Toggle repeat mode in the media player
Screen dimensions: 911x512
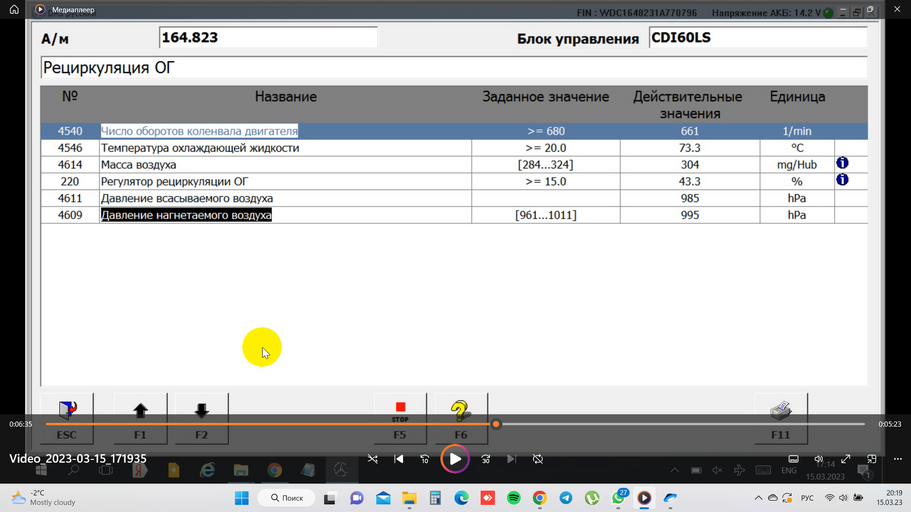[x=538, y=459]
